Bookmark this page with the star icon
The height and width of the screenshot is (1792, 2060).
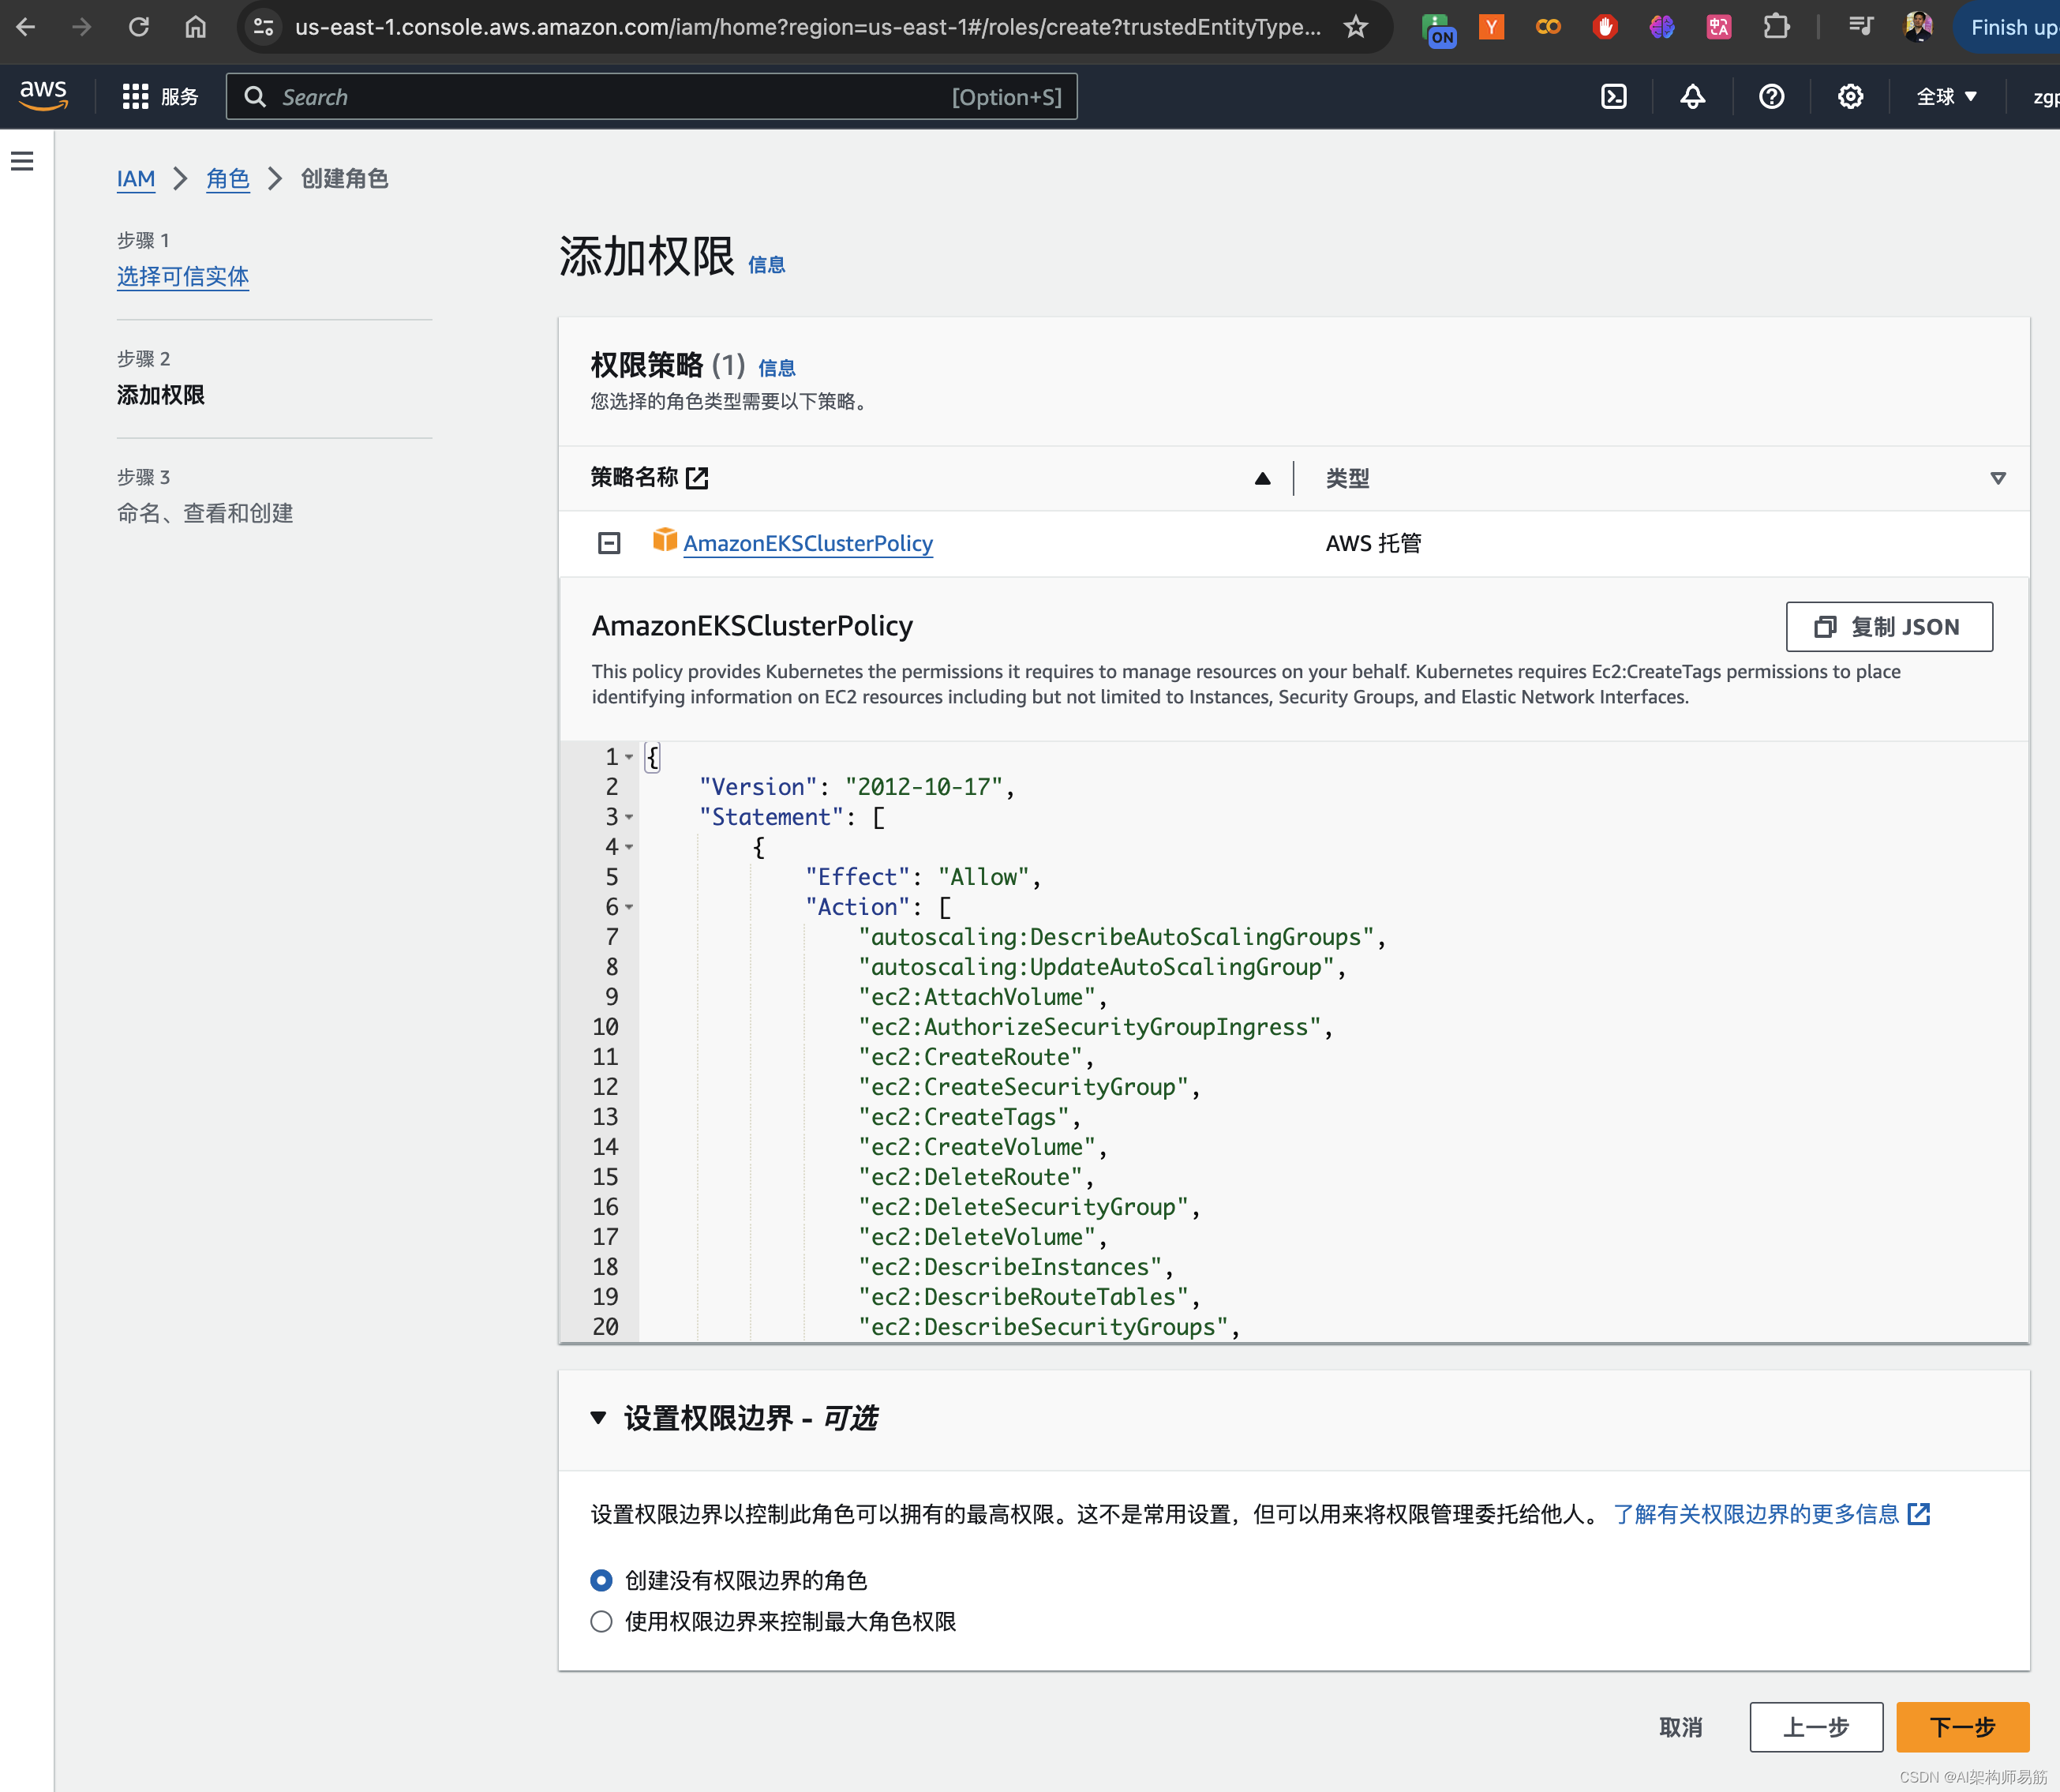pyautogui.click(x=1355, y=27)
